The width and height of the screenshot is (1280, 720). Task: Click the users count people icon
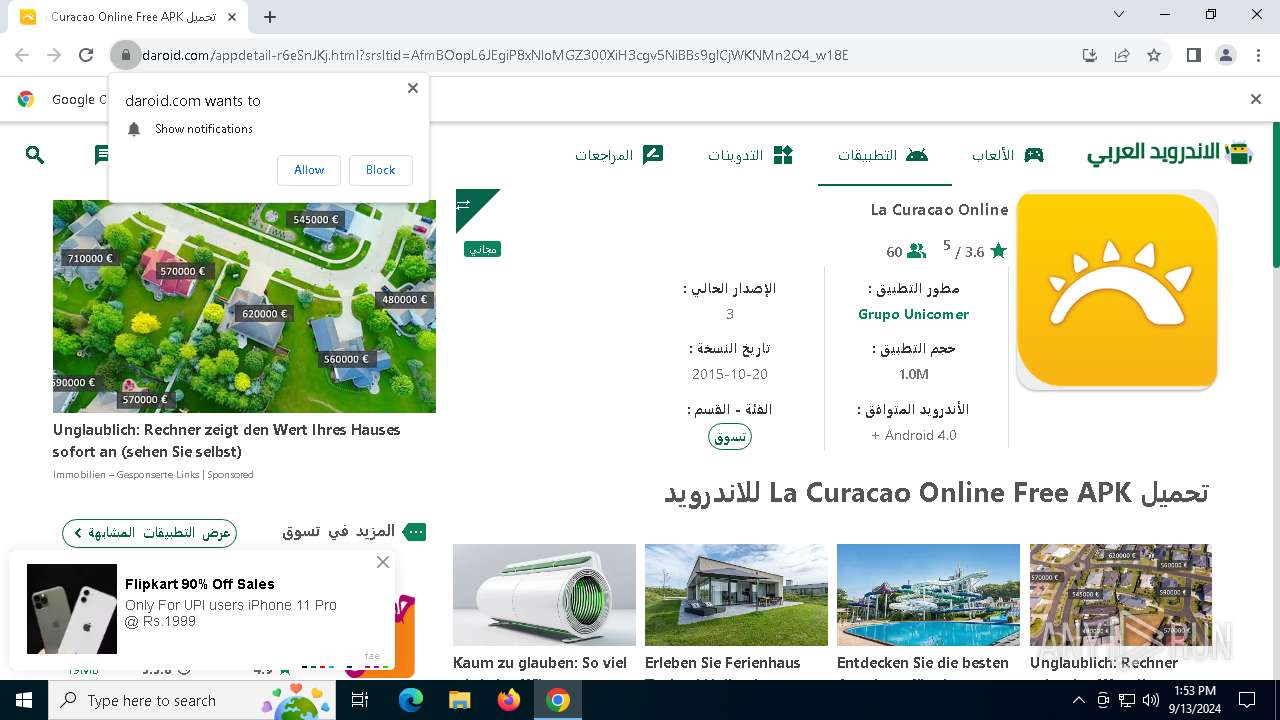pos(916,252)
